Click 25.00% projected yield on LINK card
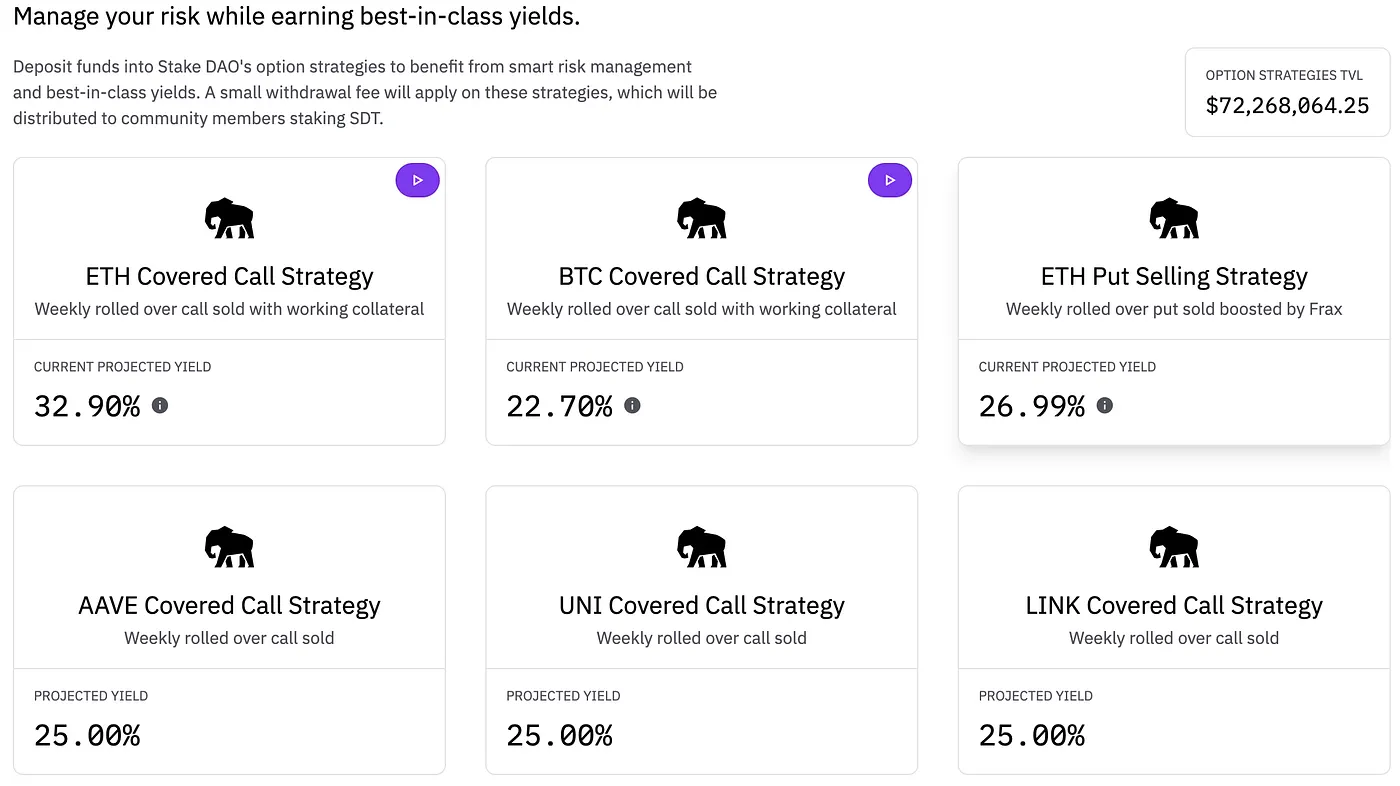 tap(1031, 735)
